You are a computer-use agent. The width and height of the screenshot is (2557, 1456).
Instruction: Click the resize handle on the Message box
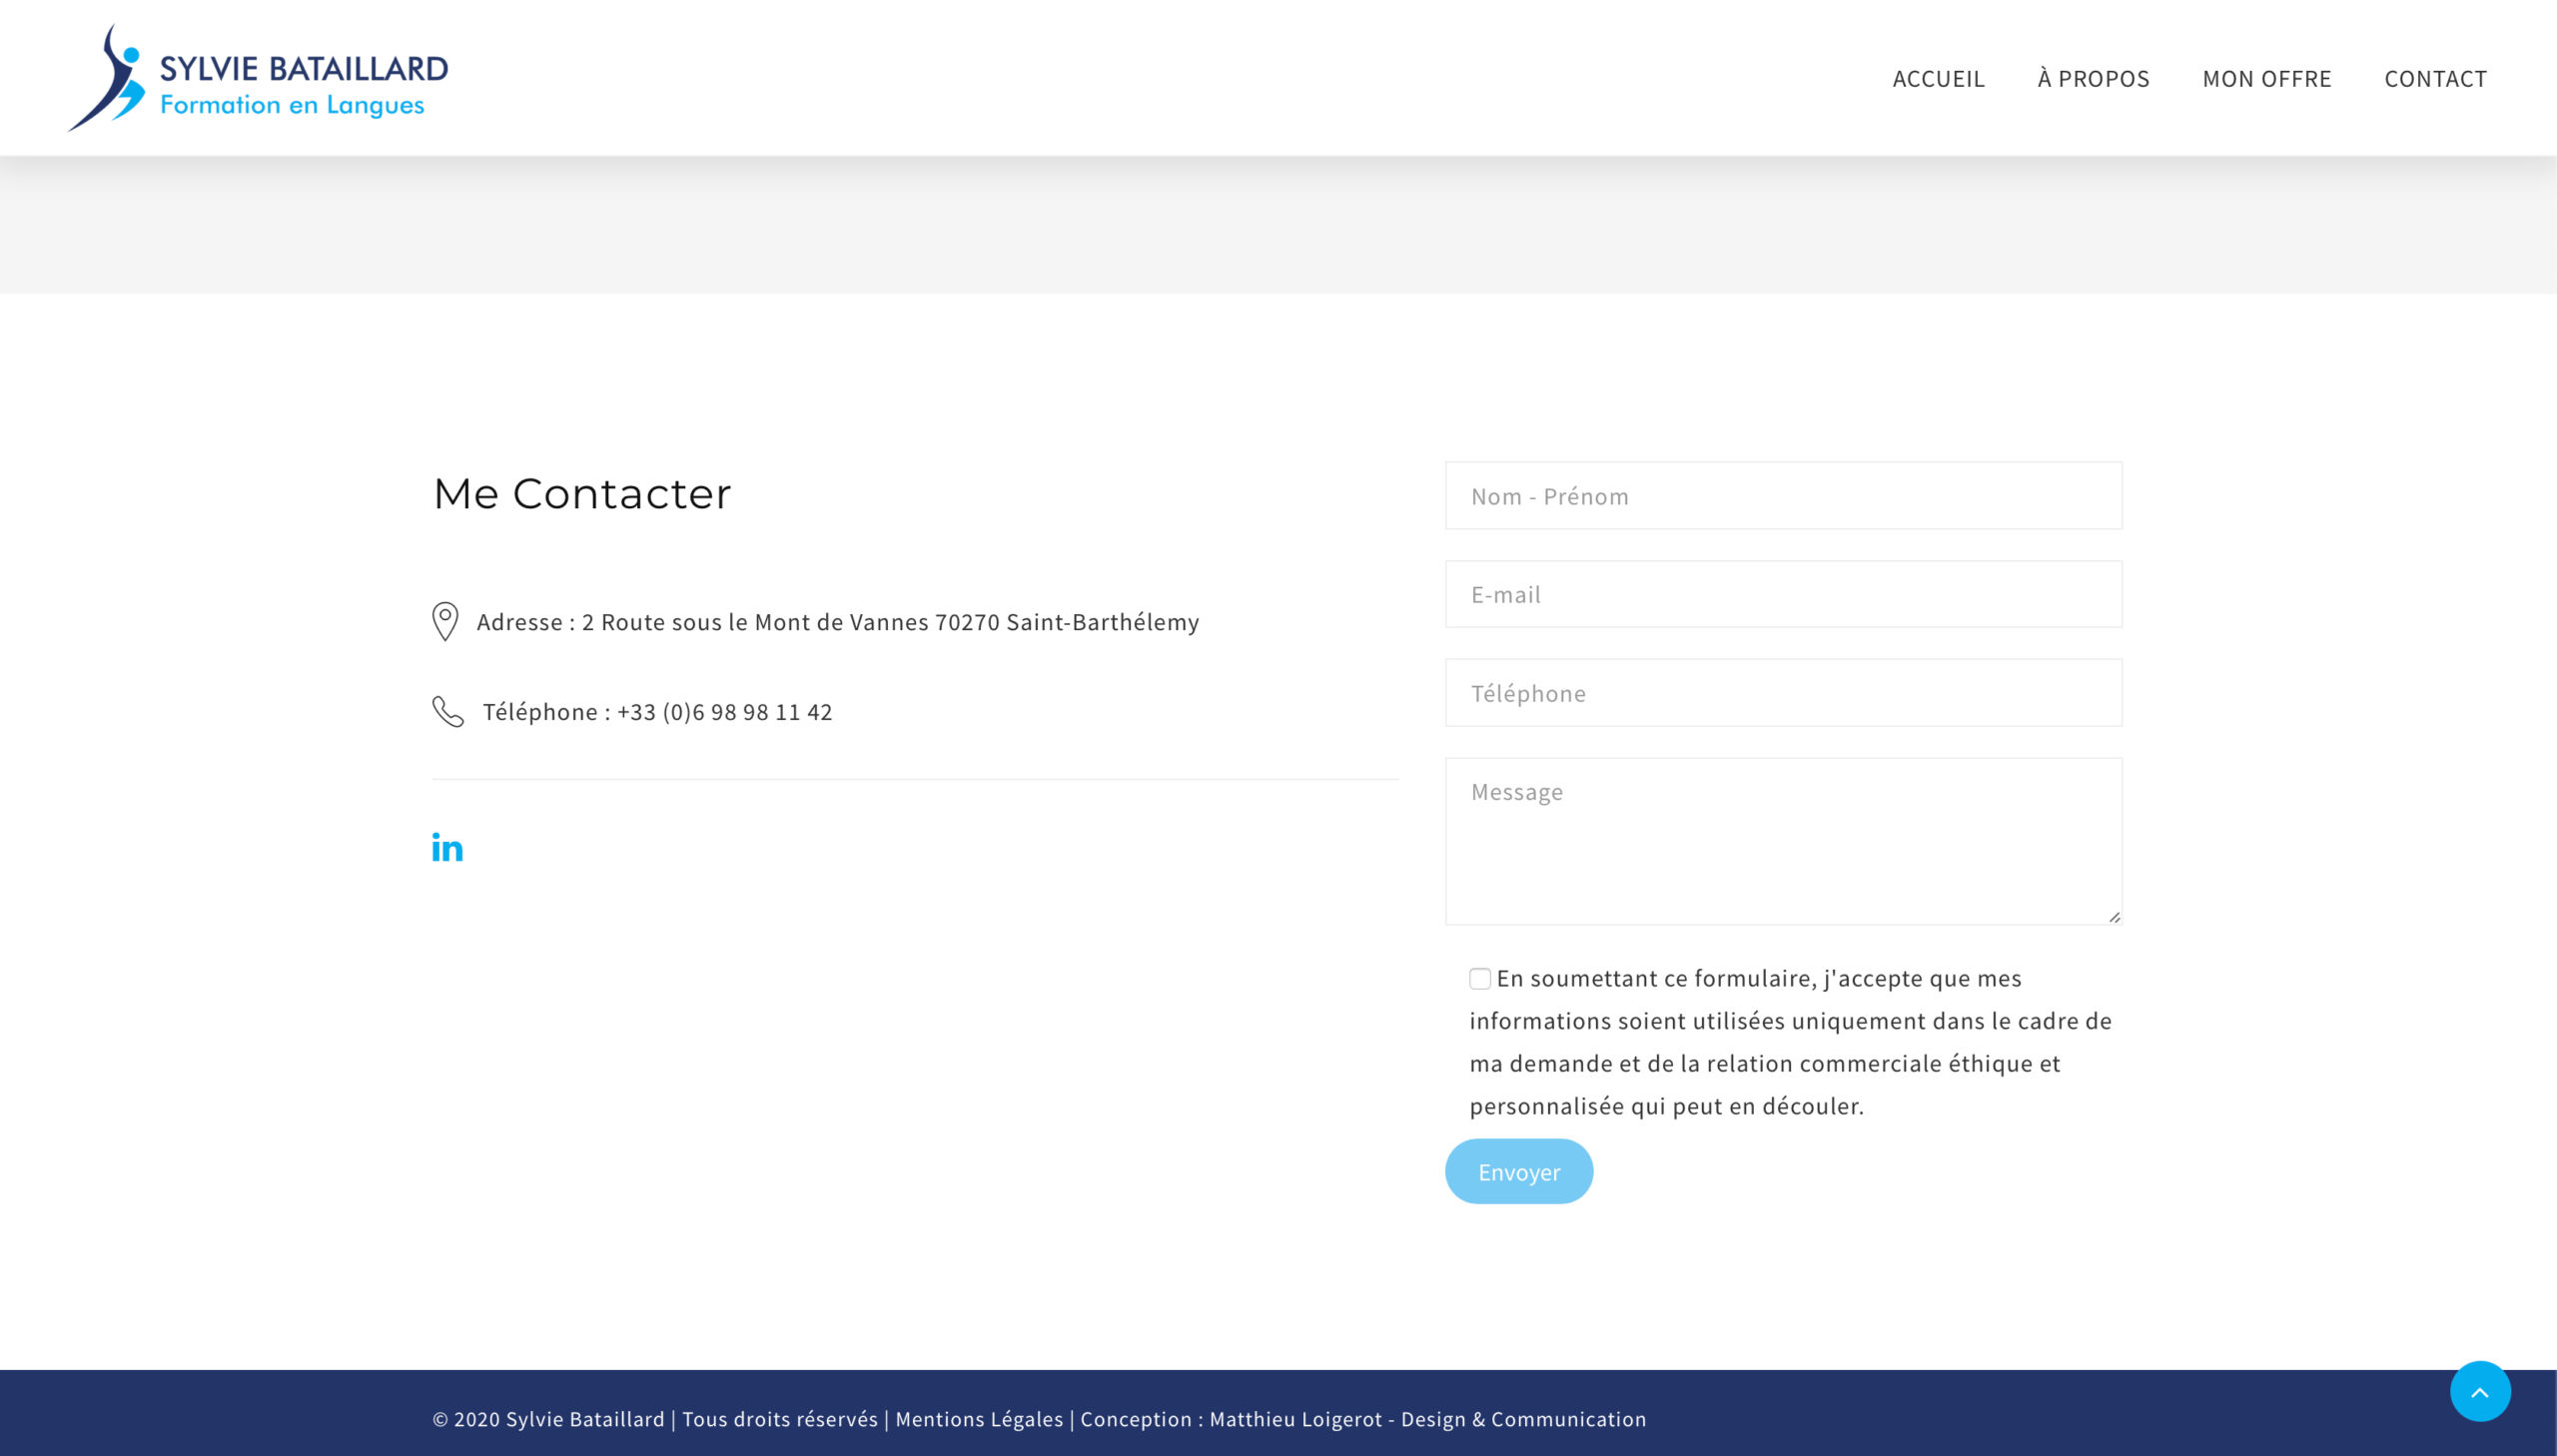point(2111,916)
